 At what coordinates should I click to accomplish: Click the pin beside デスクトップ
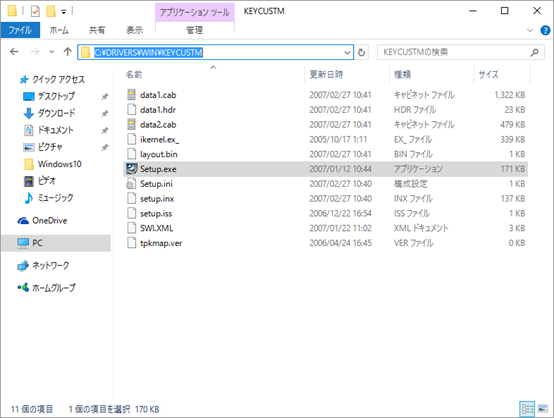pos(105,96)
